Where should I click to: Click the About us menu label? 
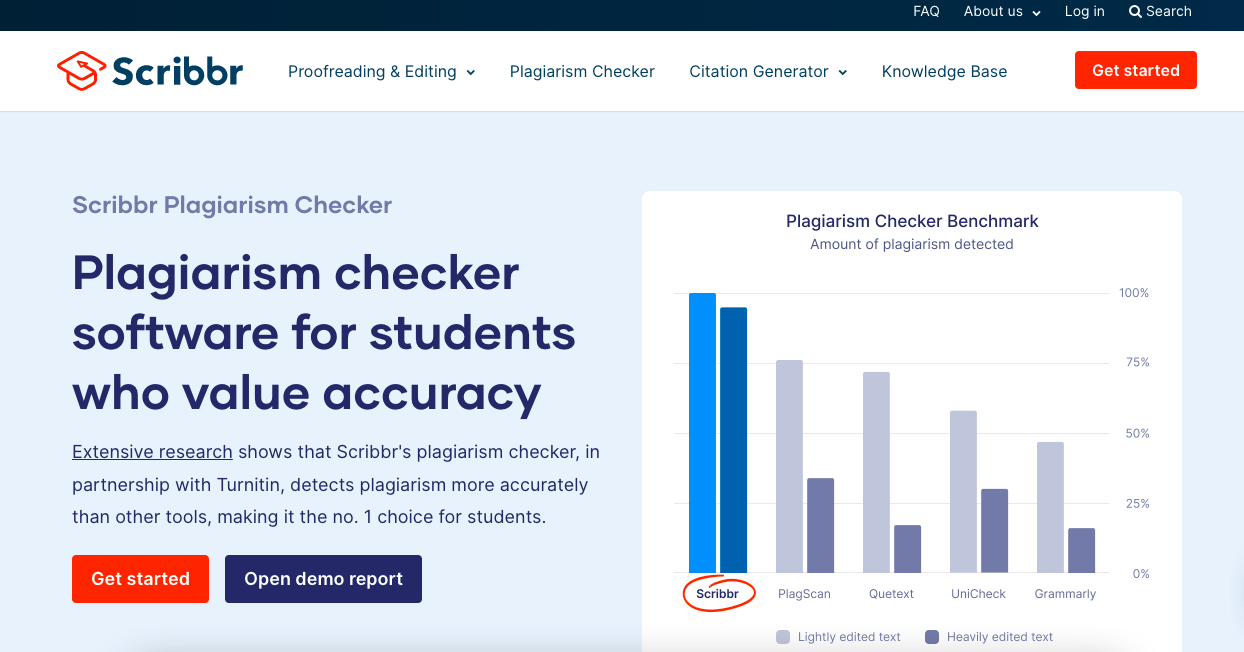[993, 11]
